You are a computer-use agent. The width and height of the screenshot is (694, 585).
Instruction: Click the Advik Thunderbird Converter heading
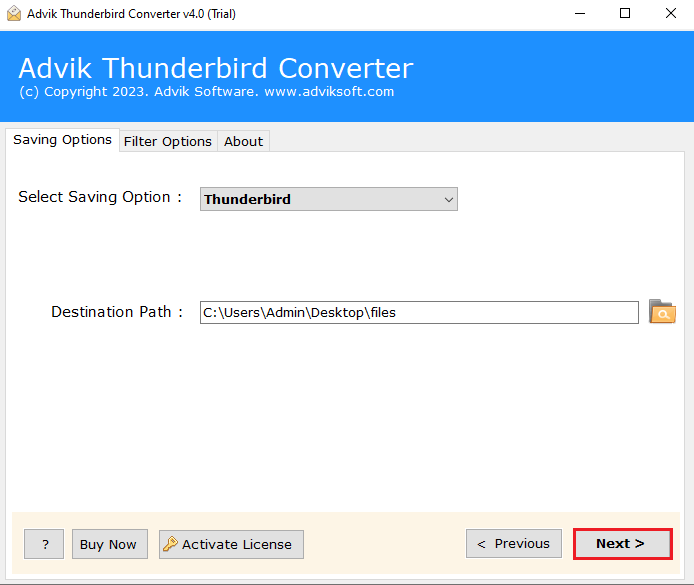pyautogui.click(x=216, y=68)
